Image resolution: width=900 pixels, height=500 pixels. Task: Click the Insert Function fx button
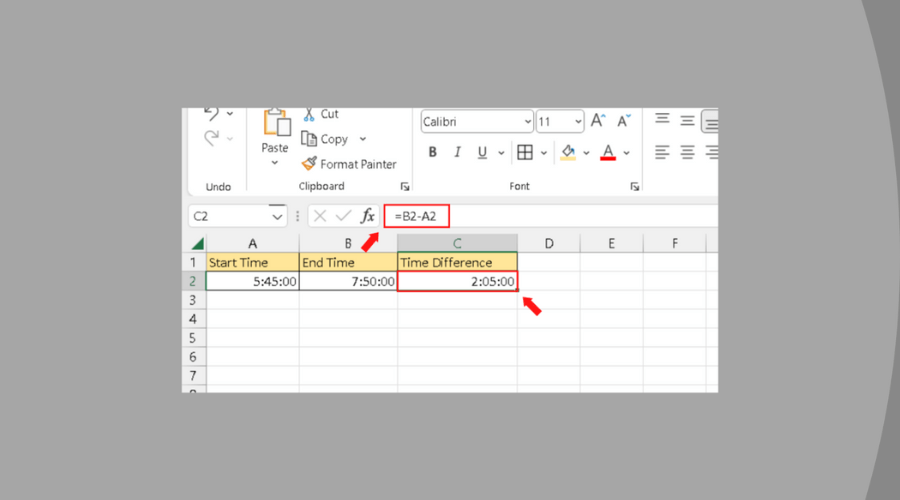367,216
